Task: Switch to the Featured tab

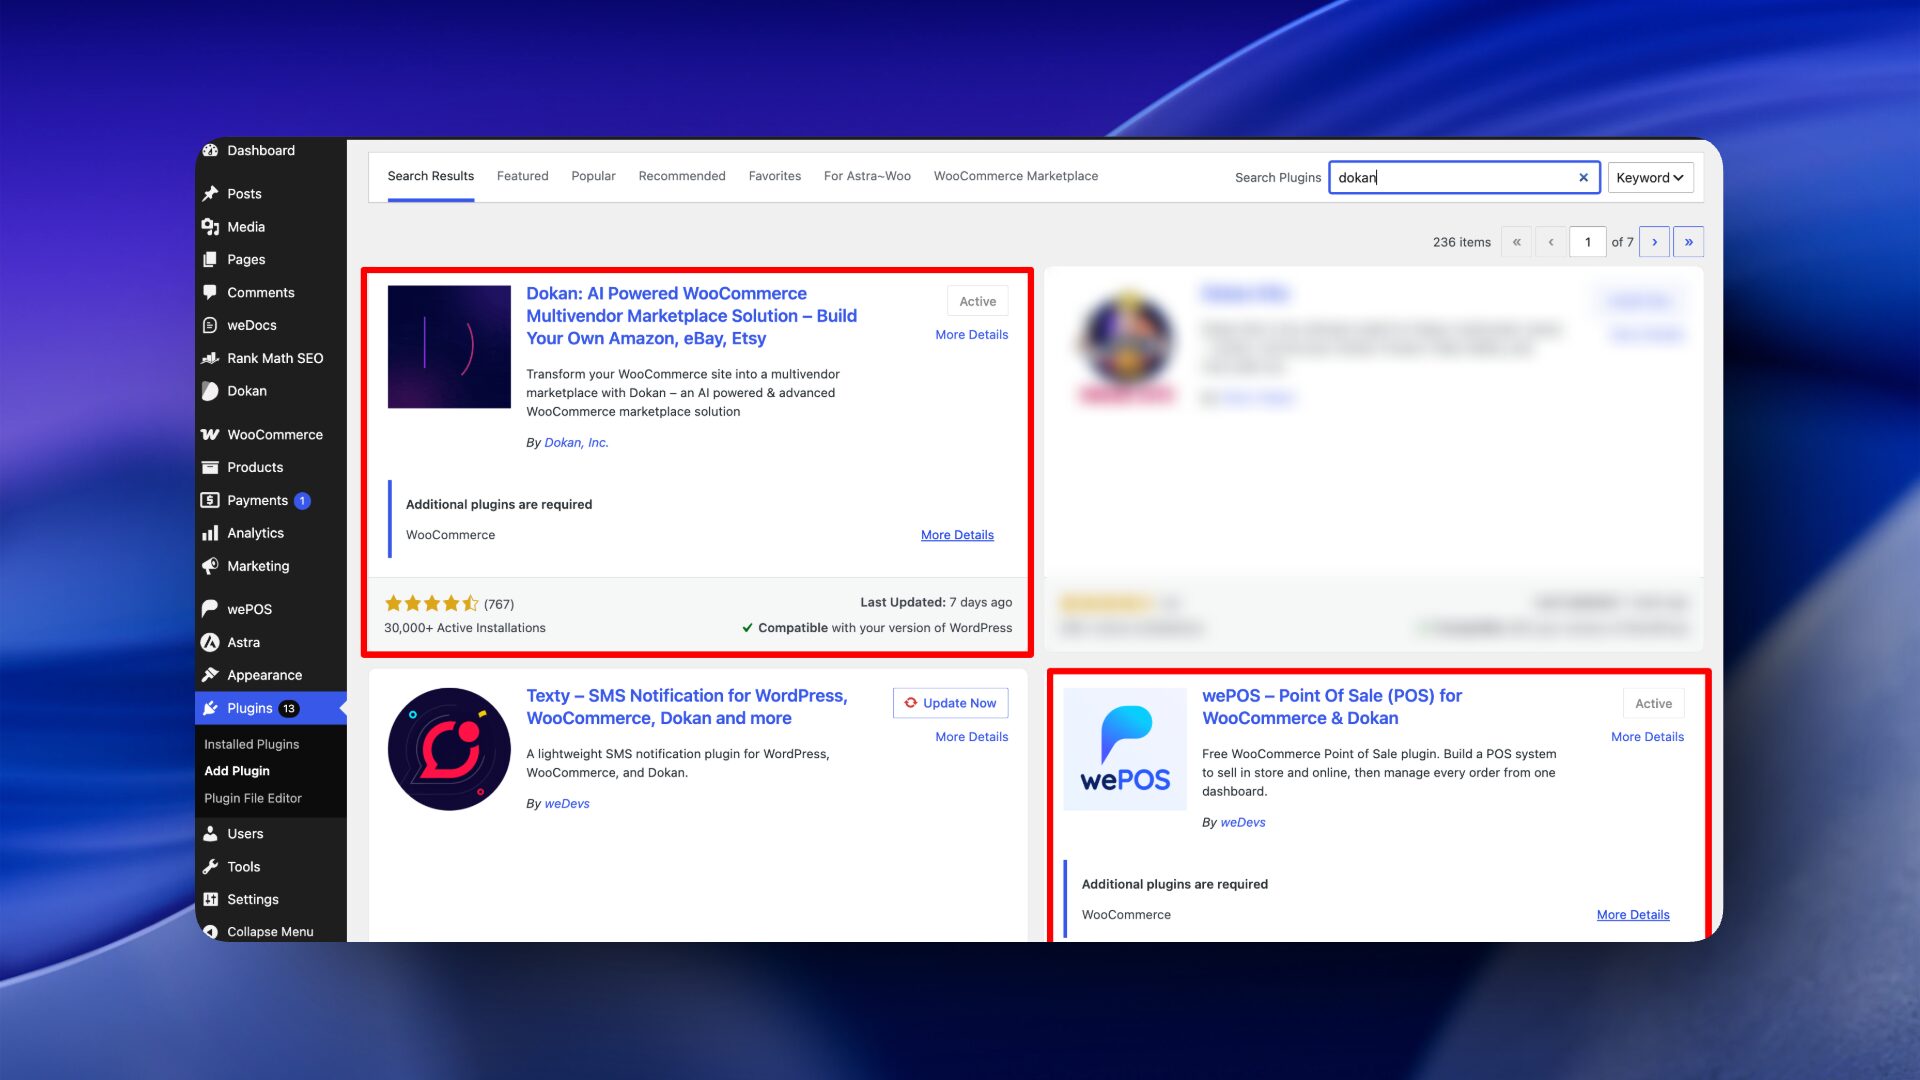Action: [523, 177]
